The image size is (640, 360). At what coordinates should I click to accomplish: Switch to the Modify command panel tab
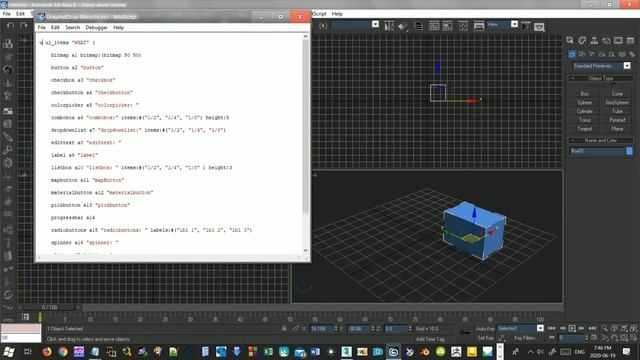tap(582, 40)
